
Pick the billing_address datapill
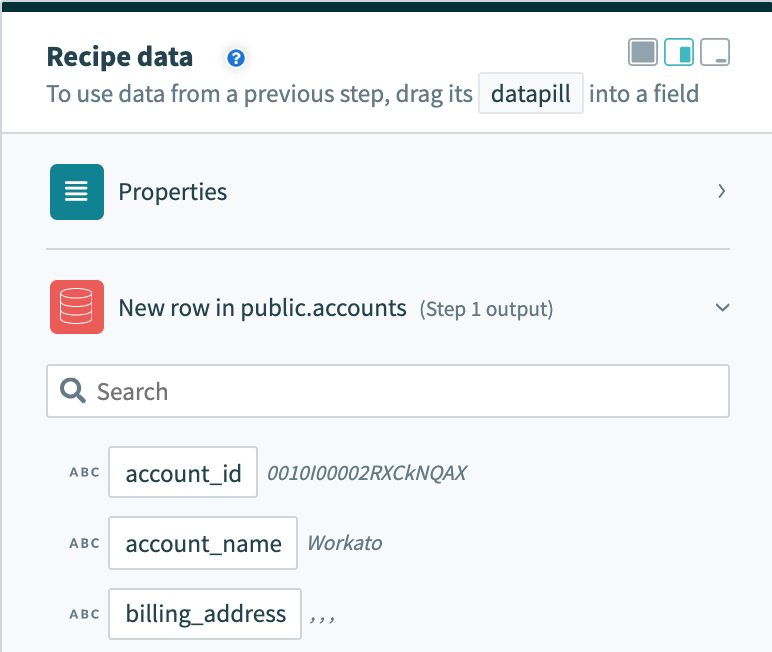pyautogui.click(x=205, y=614)
